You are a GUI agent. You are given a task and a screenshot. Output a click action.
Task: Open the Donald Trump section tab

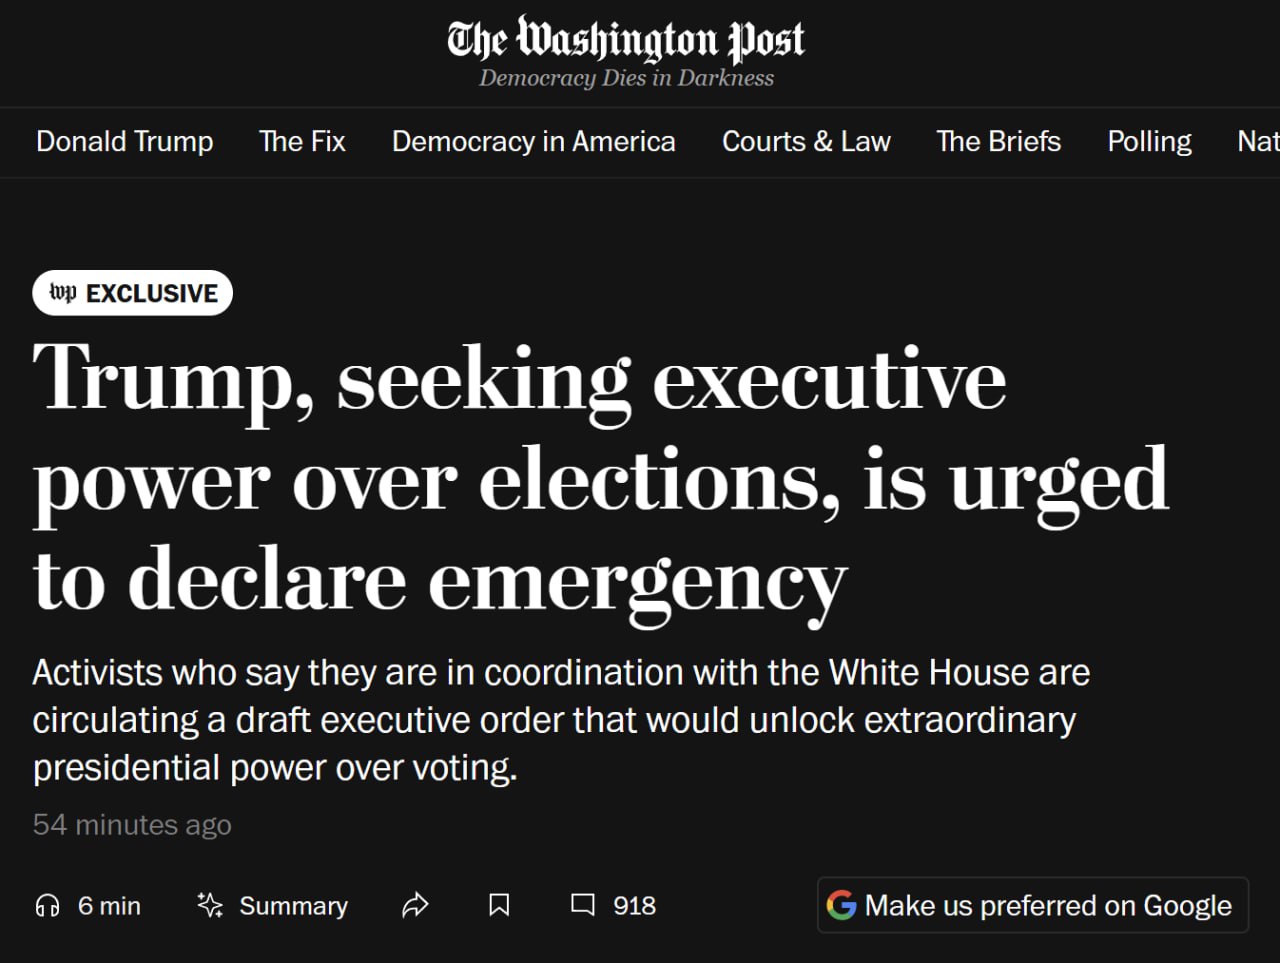[125, 142]
